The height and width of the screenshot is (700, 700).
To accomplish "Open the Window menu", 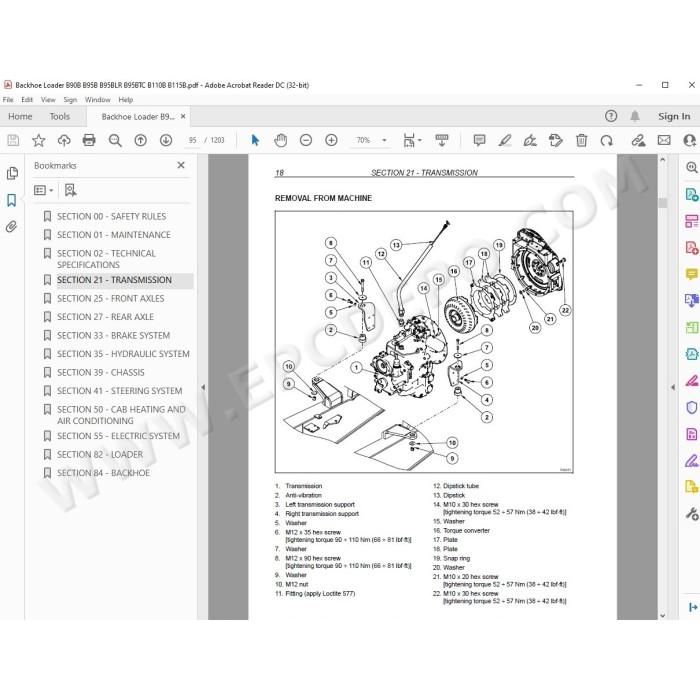I will pos(97,100).
